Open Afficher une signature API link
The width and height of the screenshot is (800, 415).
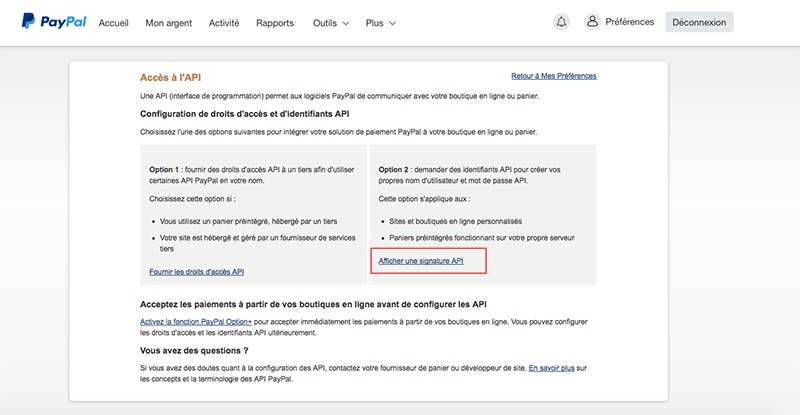coord(421,261)
